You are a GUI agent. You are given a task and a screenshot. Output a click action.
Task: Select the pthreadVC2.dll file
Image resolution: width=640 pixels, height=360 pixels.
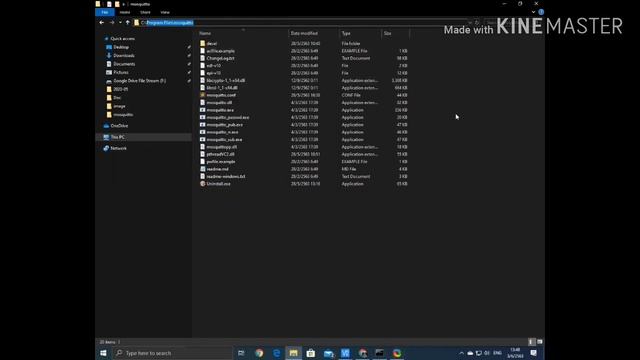point(220,154)
